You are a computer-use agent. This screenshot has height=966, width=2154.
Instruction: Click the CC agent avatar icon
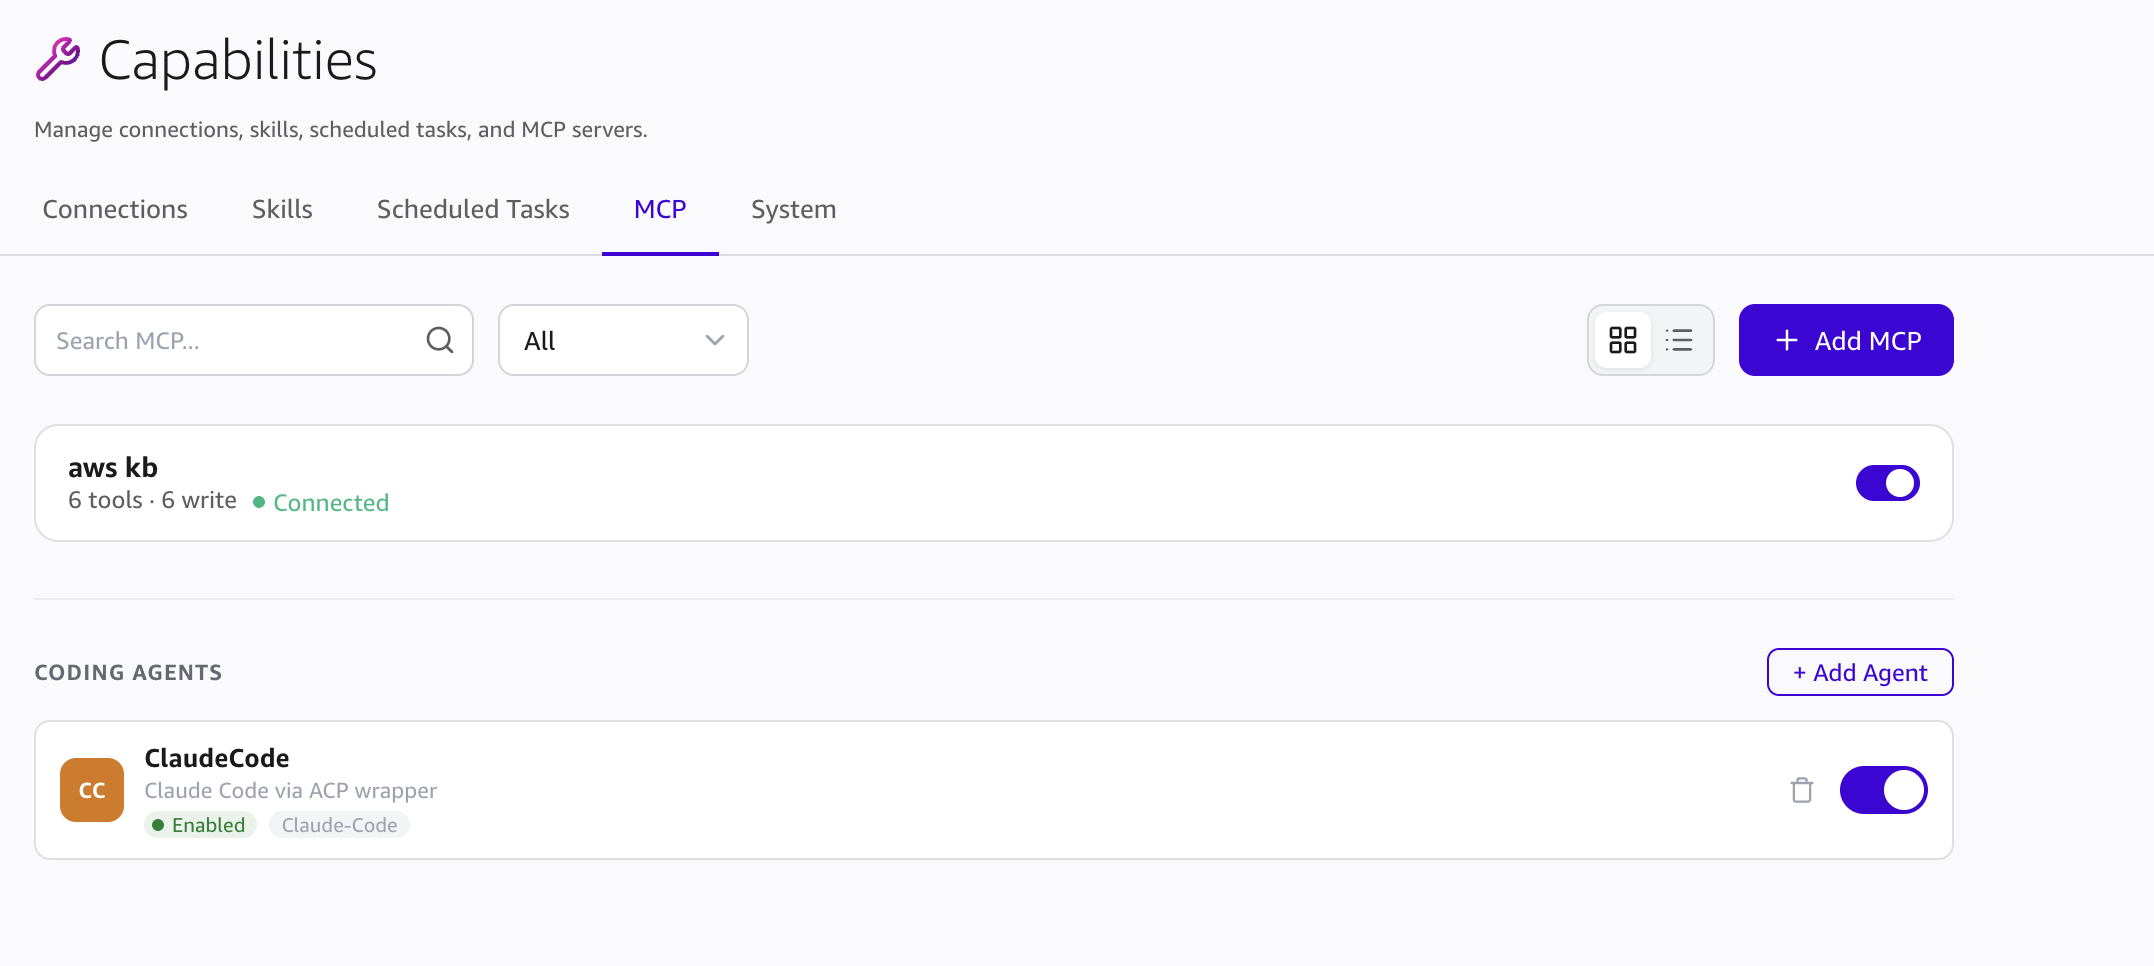[x=92, y=790]
